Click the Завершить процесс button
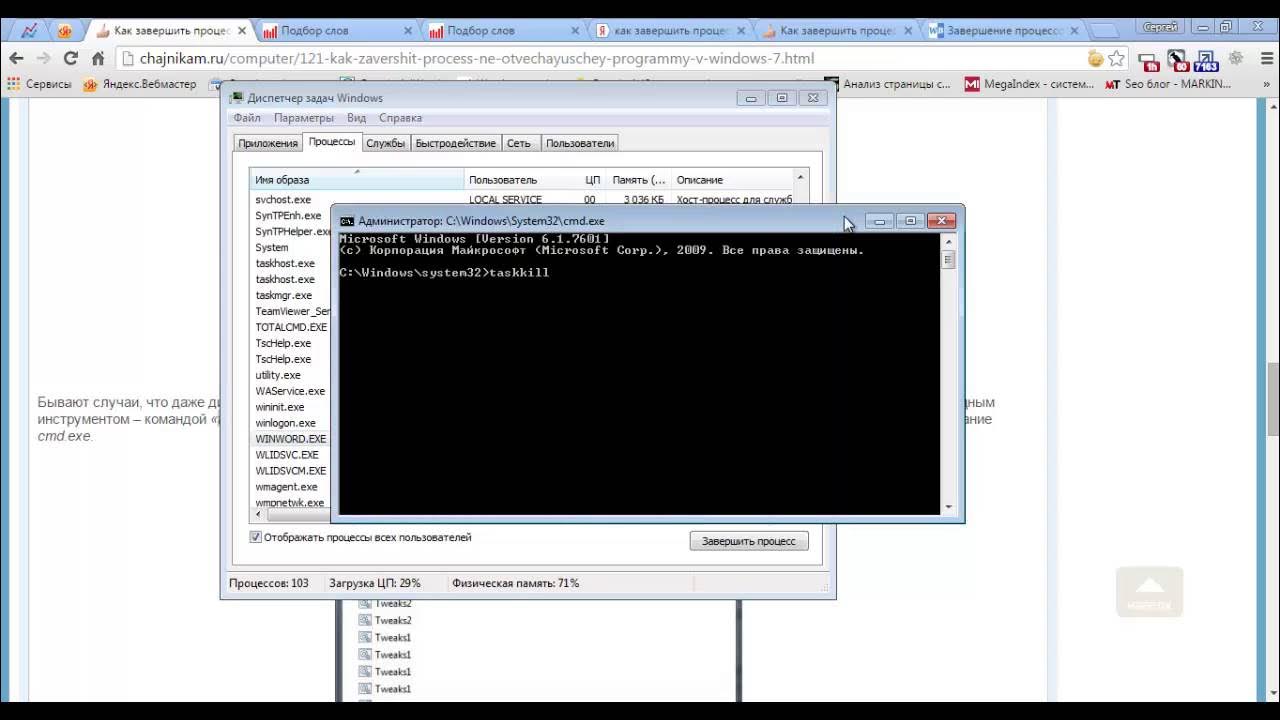The image size is (1280, 720). (749, 541)
